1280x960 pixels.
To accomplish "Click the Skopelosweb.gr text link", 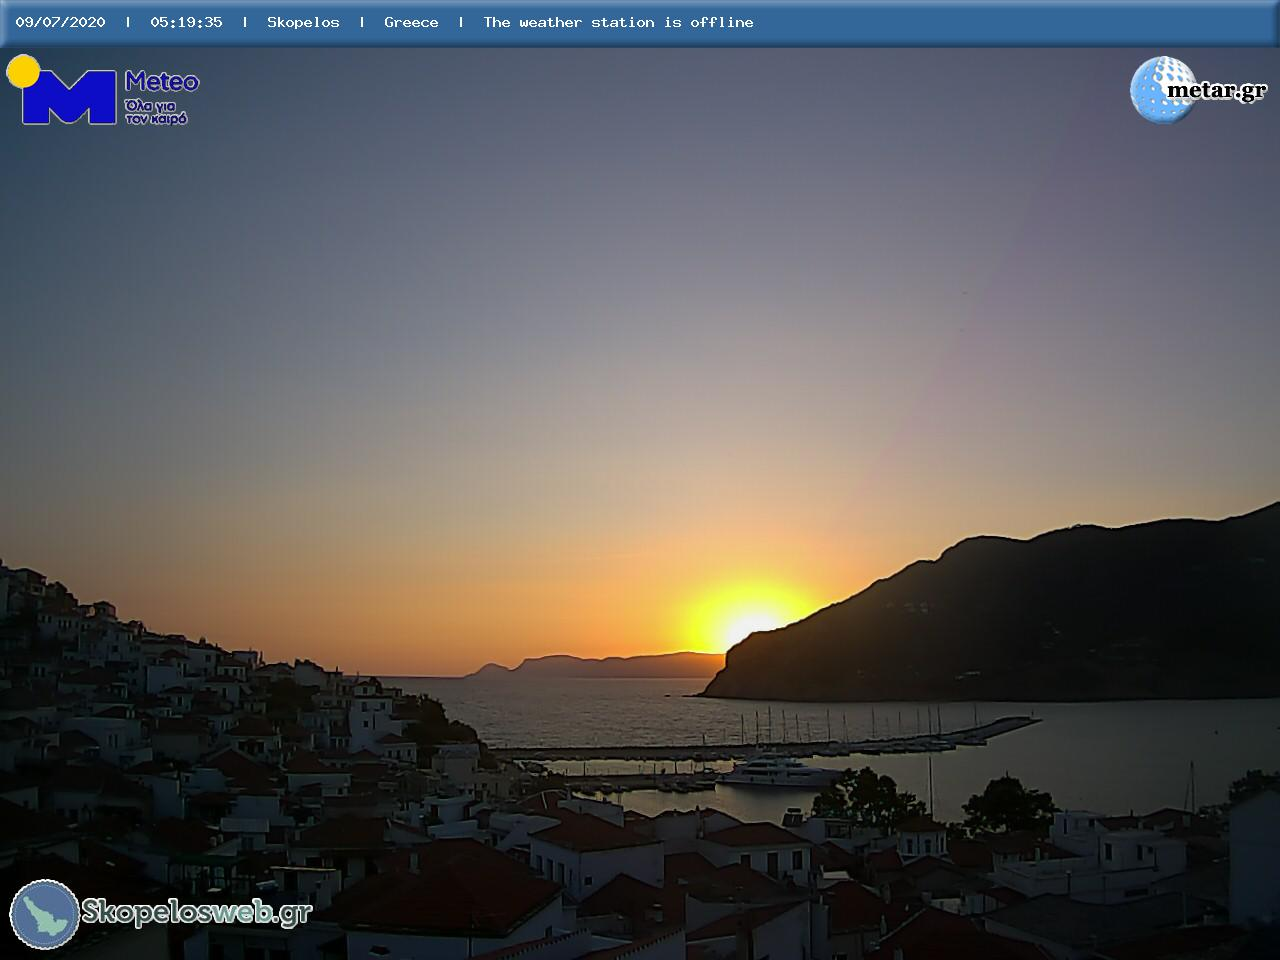I will coord(197,912).
